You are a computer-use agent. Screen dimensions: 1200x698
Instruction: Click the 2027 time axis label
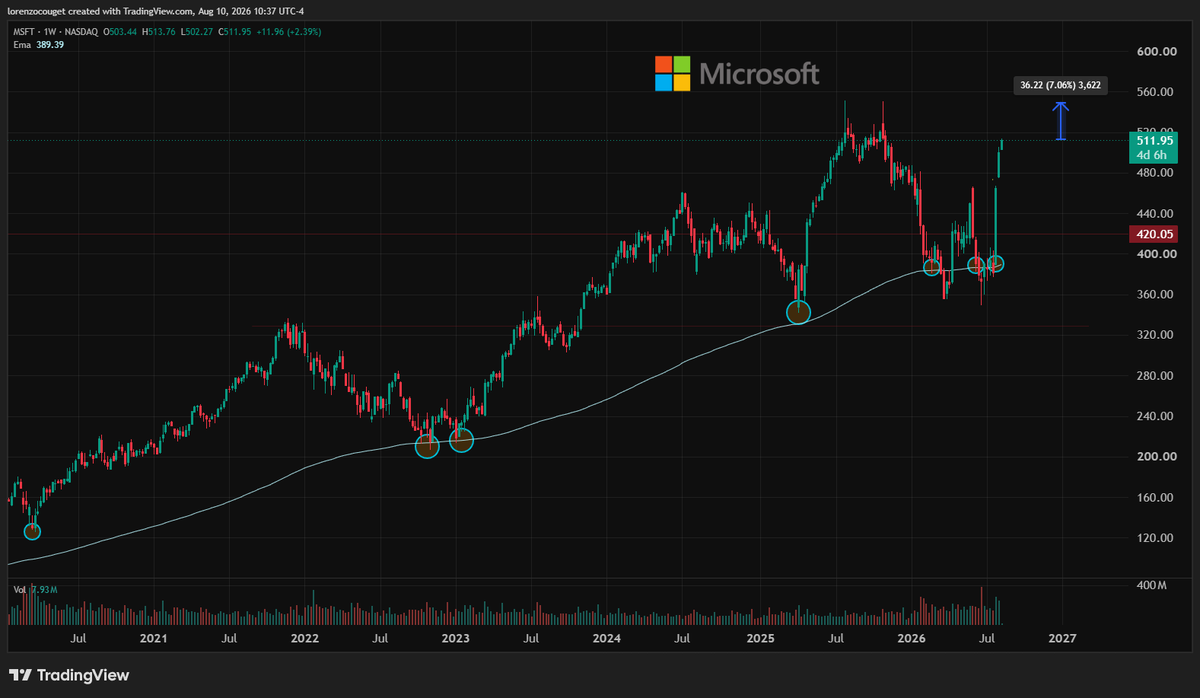pos(1061,638)
